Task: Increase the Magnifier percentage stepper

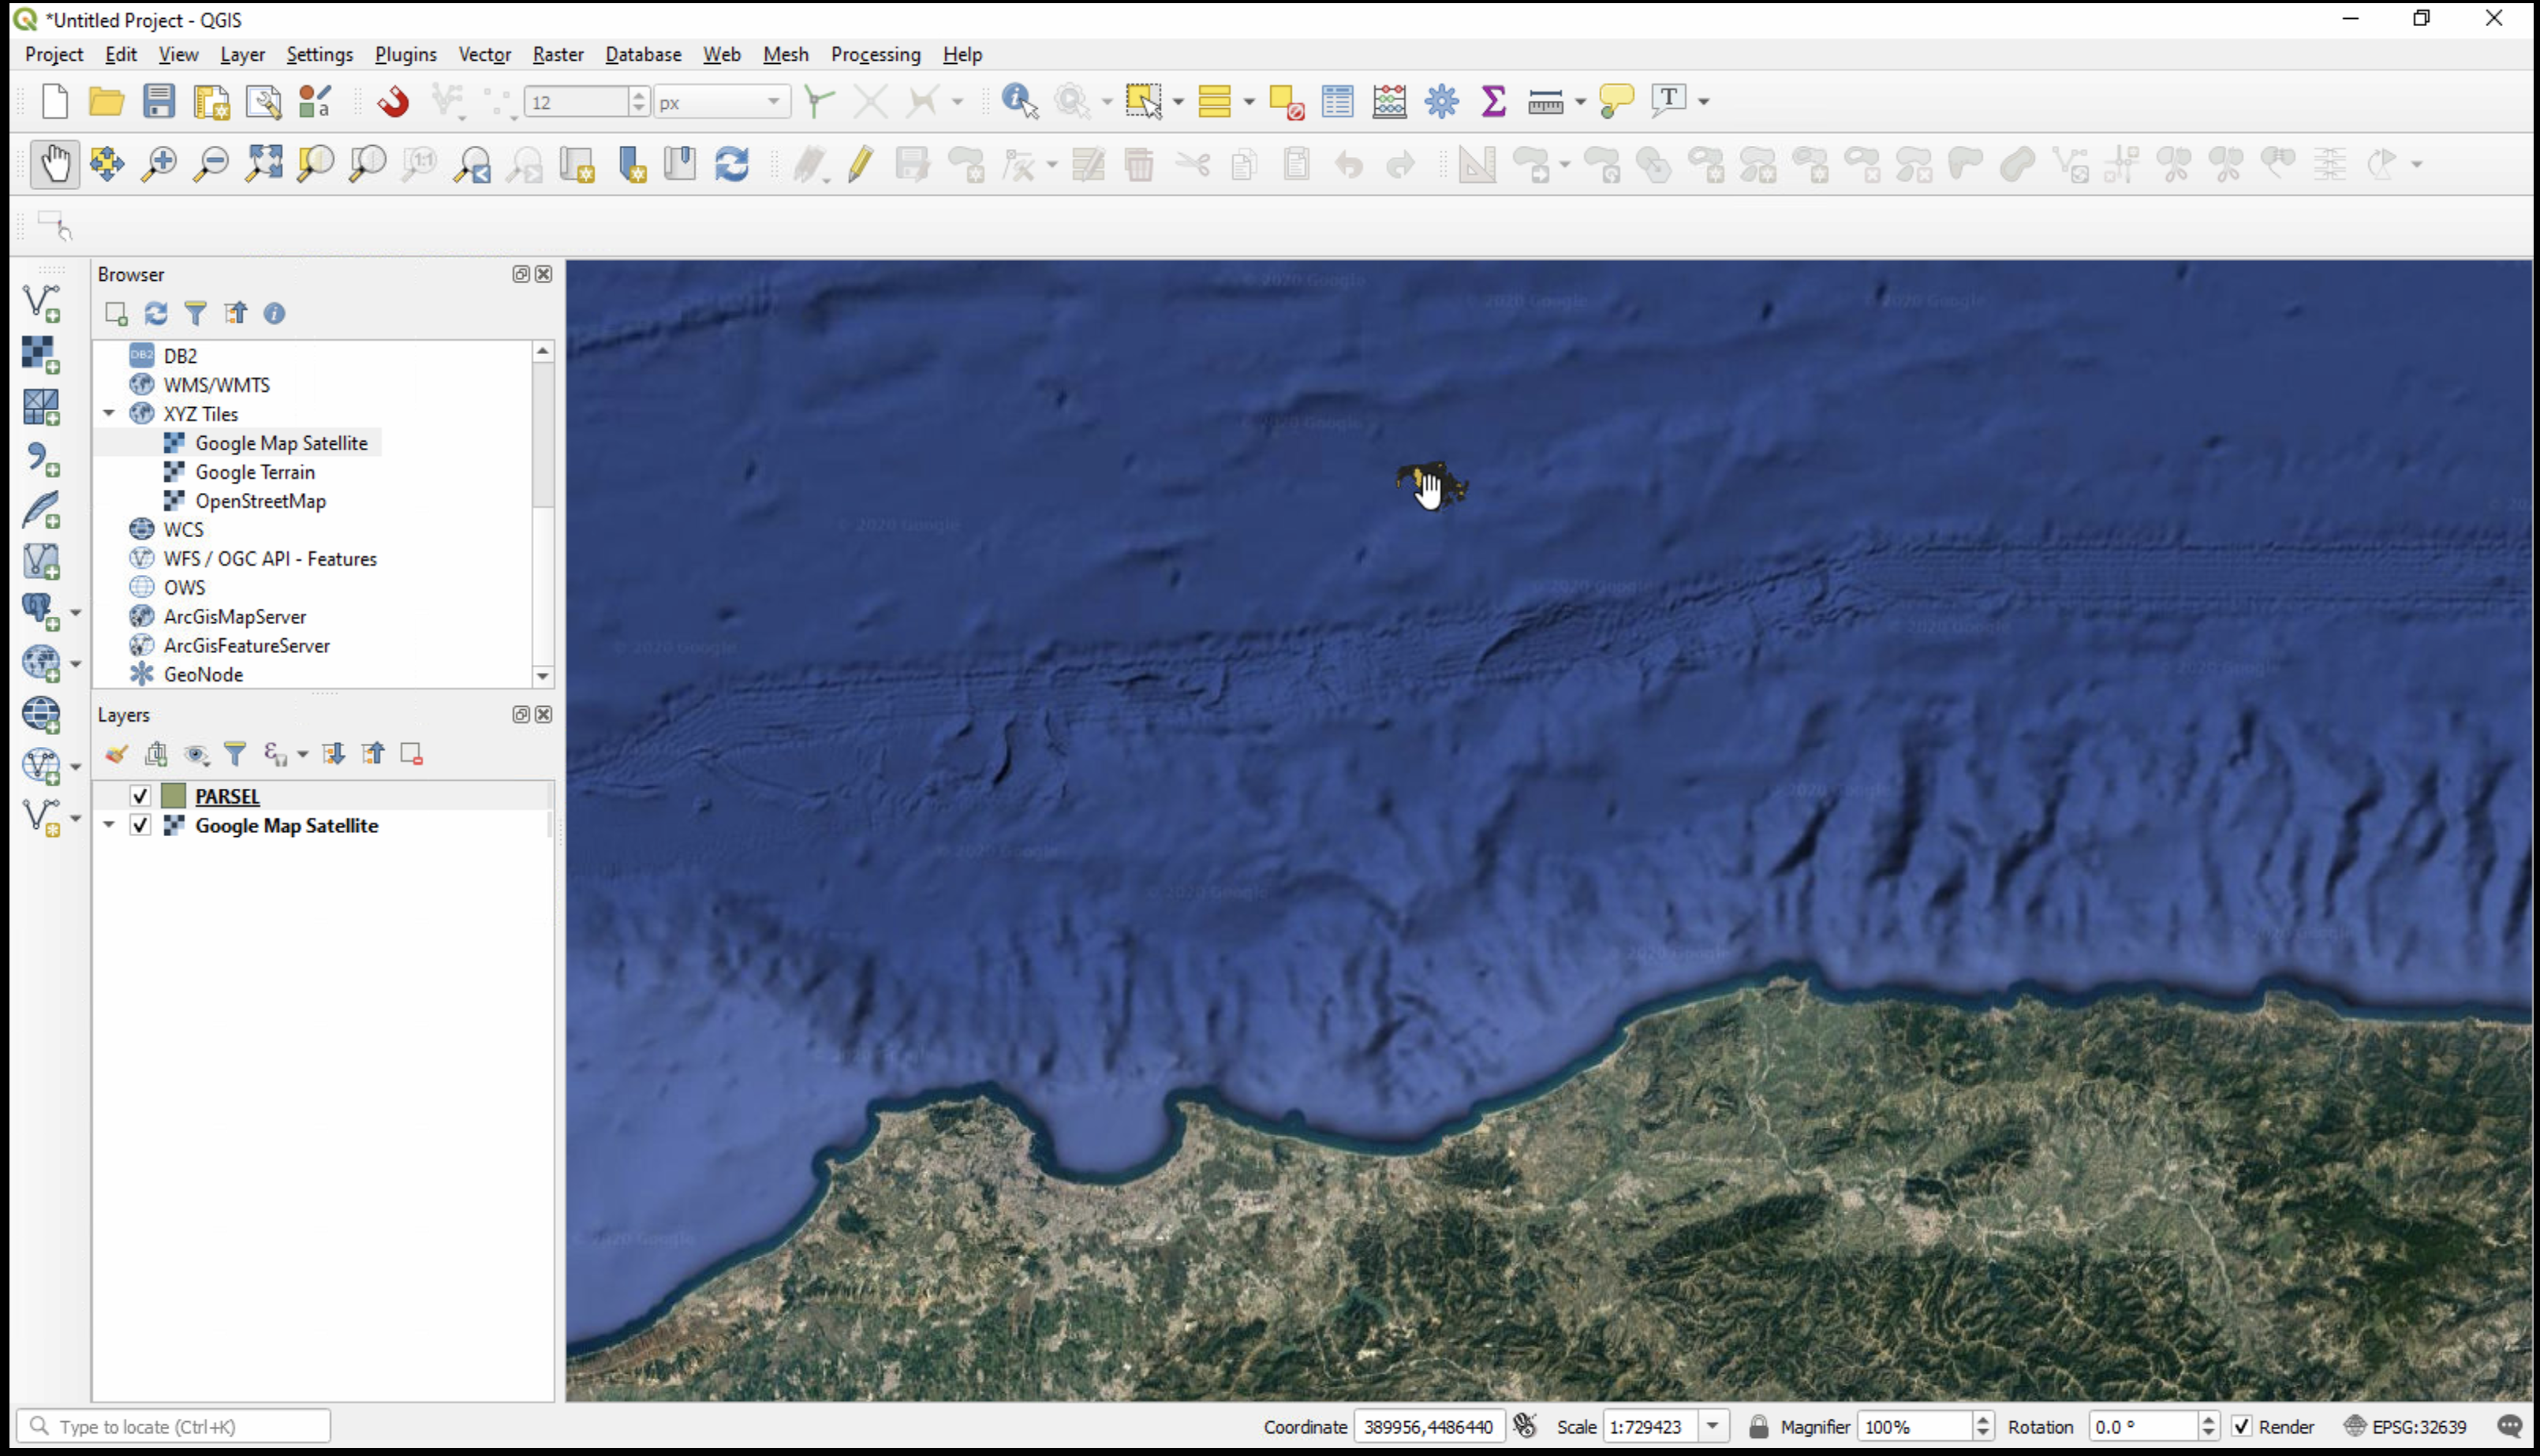Action: tap(1982, 1419)
